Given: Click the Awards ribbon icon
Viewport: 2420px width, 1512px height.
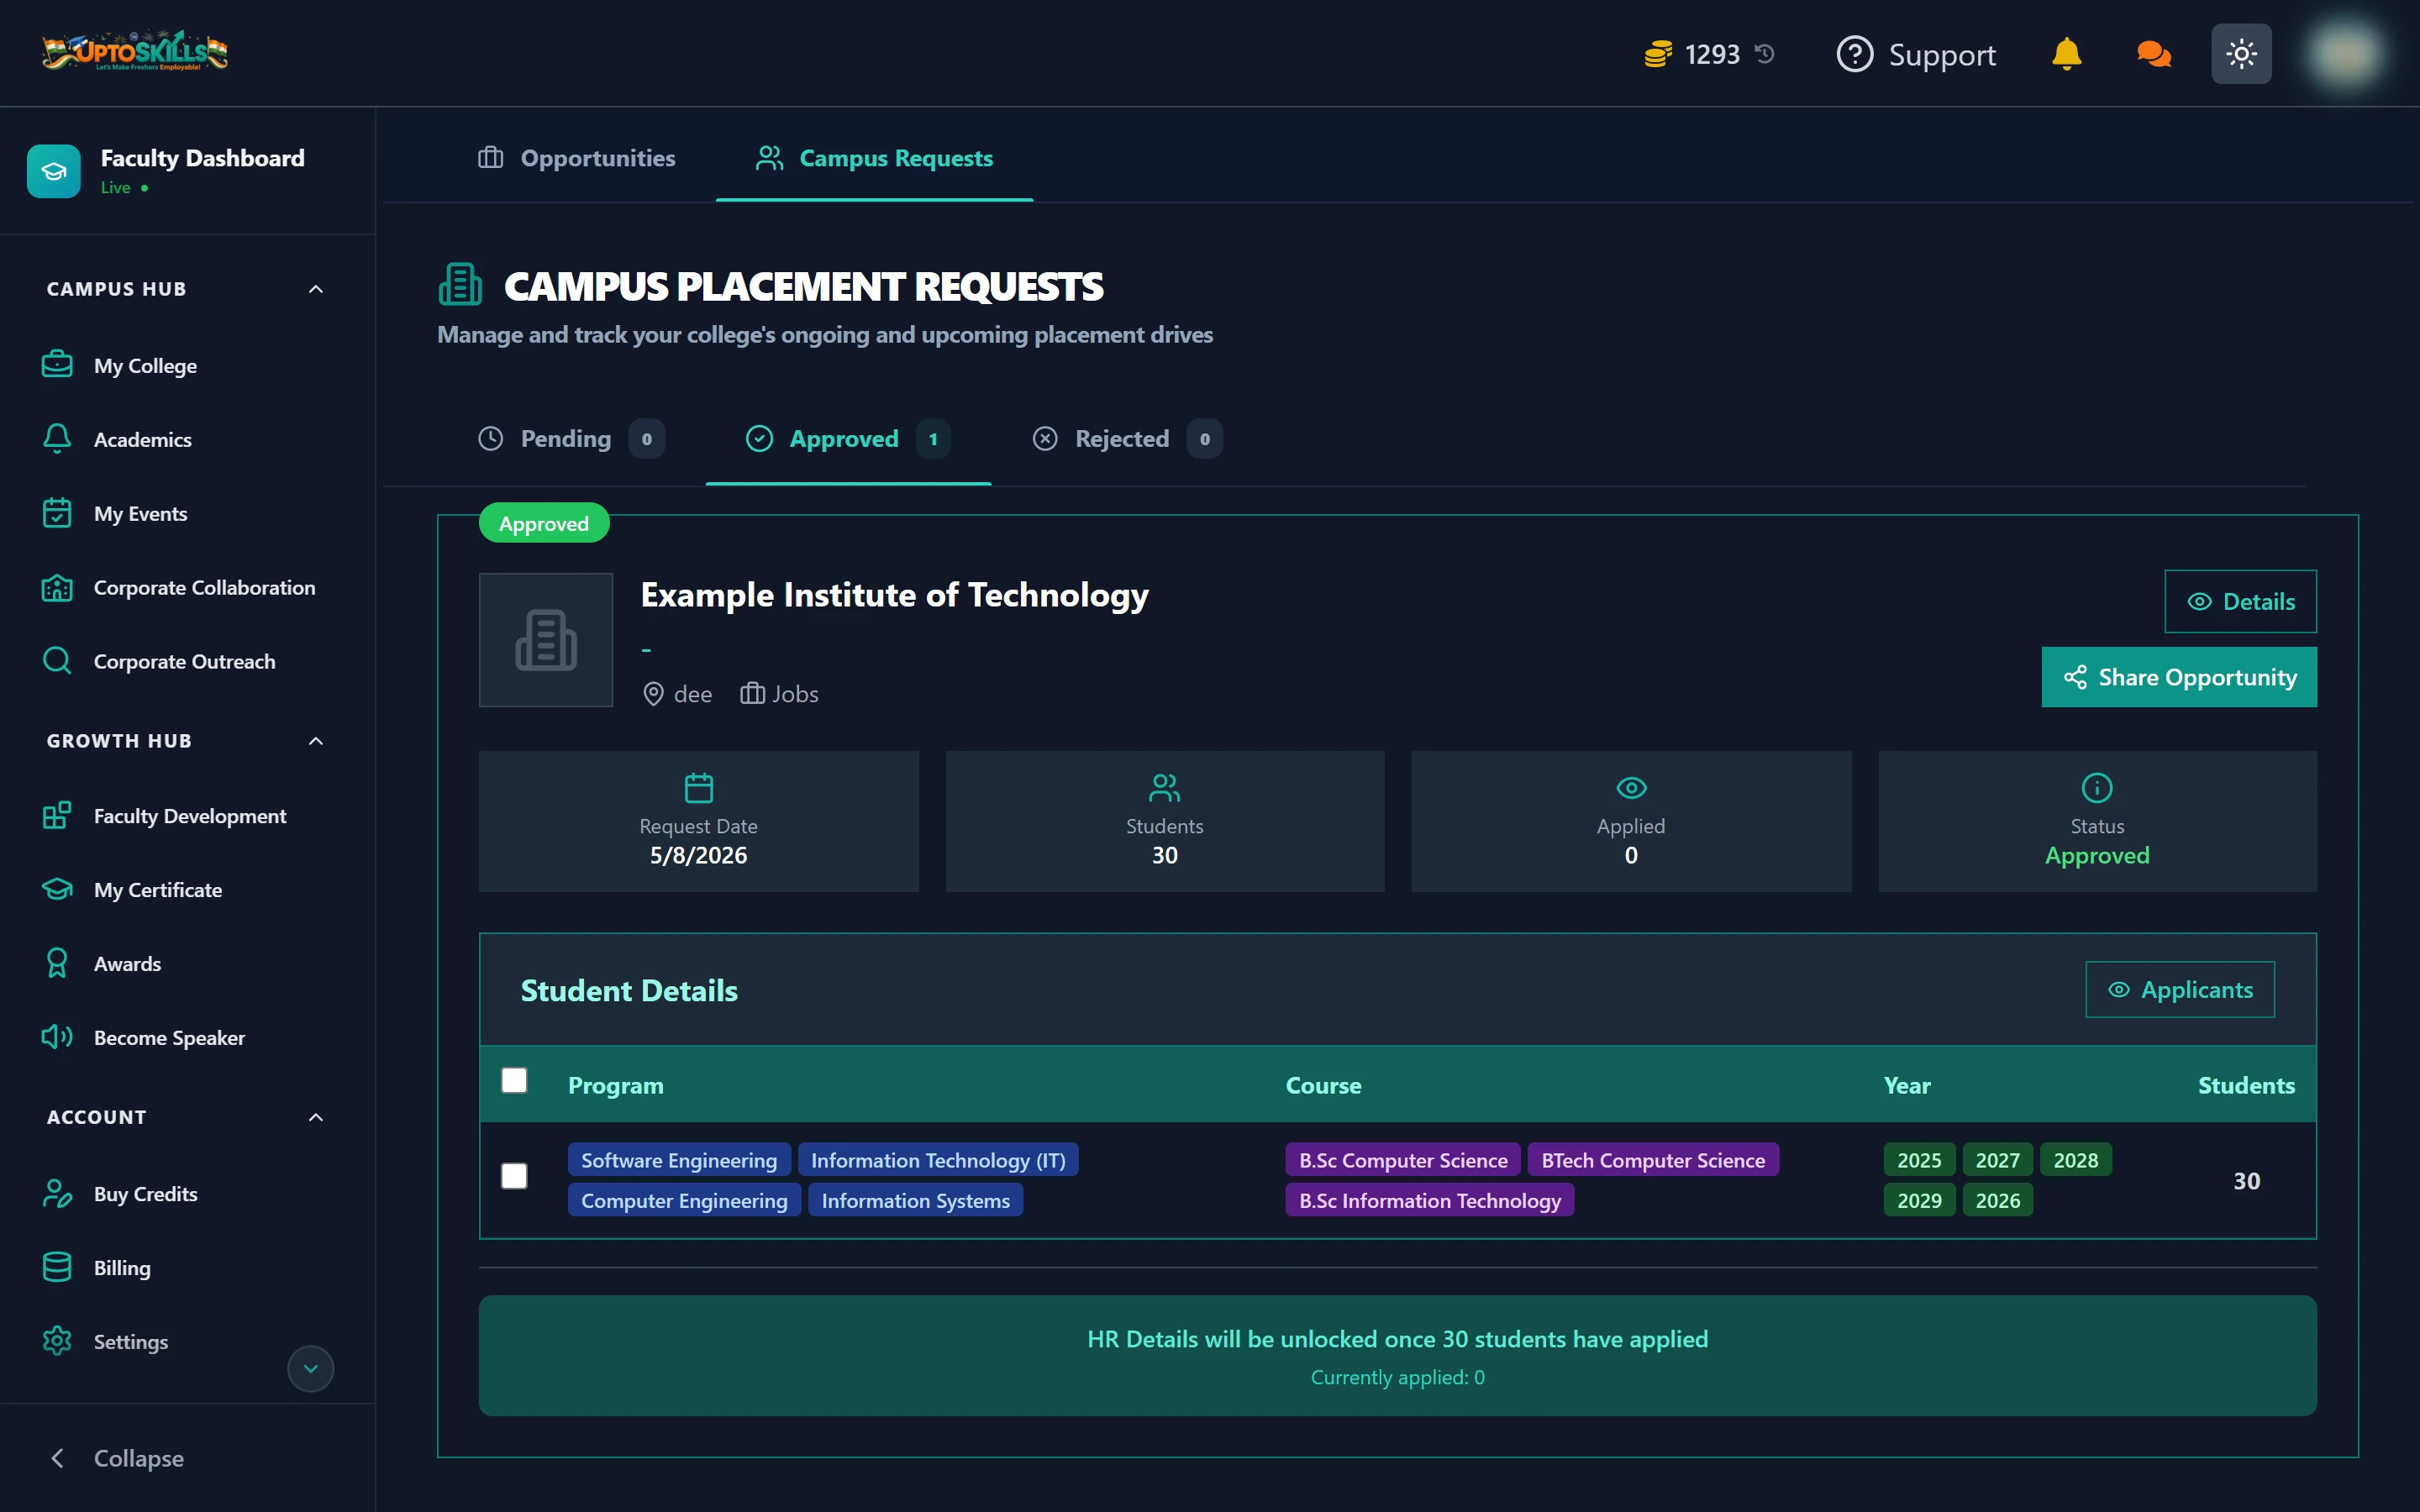Looking at the screenshot, I should pyautogui.click(x=57, y=963).
